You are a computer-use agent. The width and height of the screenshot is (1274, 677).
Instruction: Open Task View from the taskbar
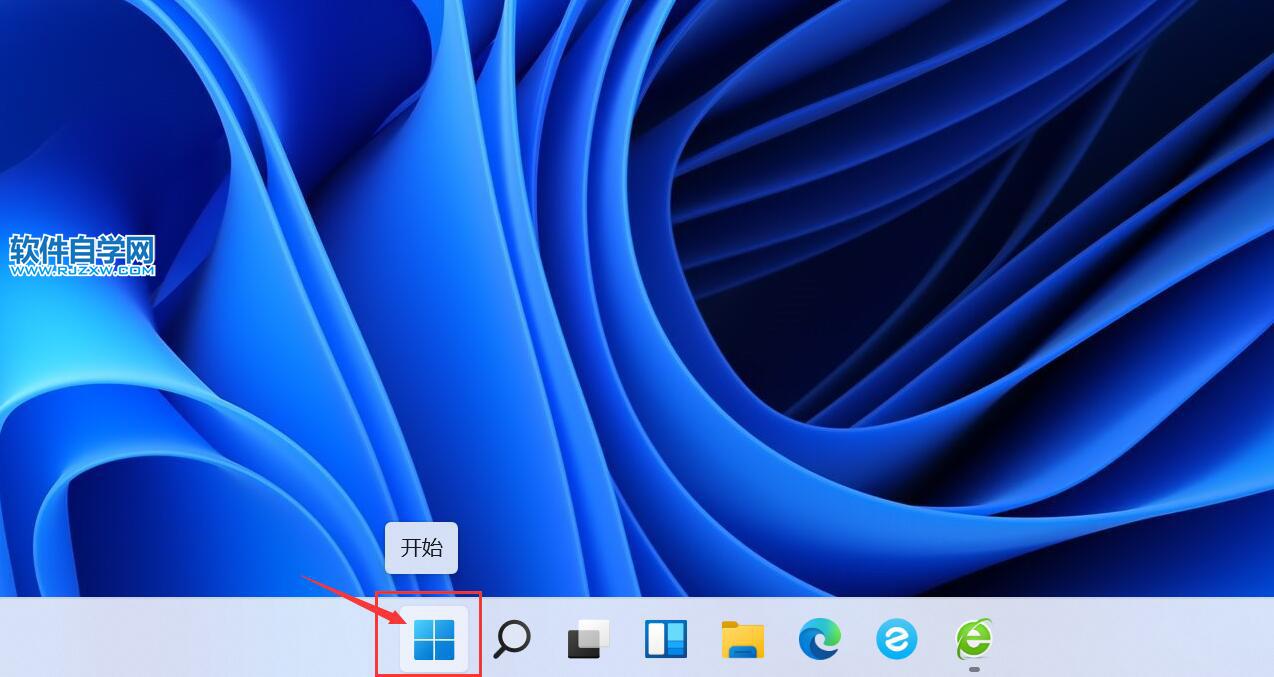(x=589, y=638)
